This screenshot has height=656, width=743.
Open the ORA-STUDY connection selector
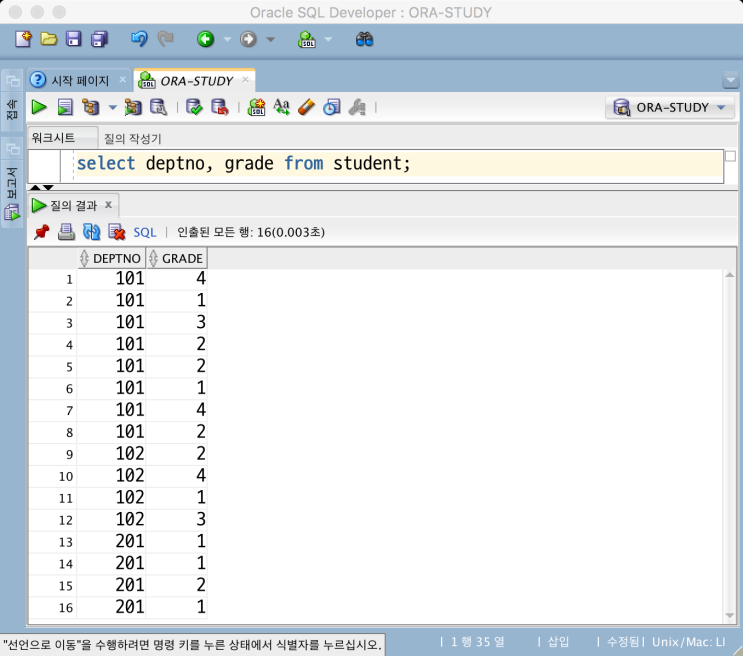click(670, 108)
